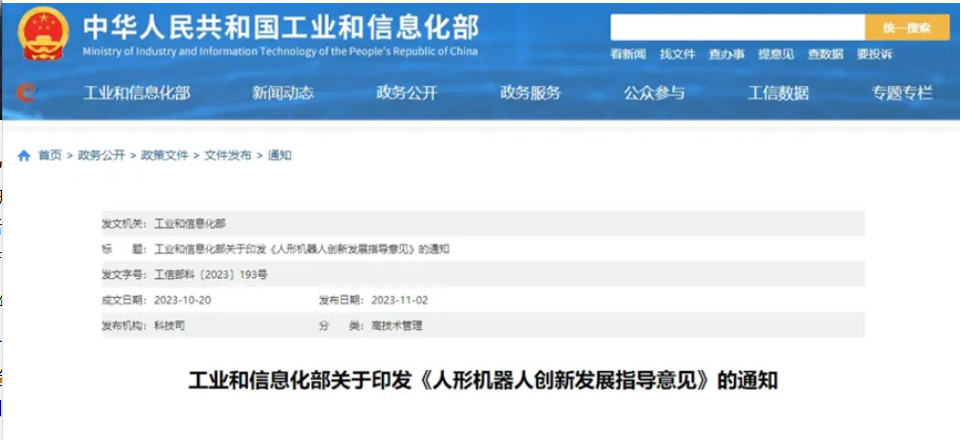Click inside the site search field
The width and height of the screenshot is (961, 440).
[737, 28]
